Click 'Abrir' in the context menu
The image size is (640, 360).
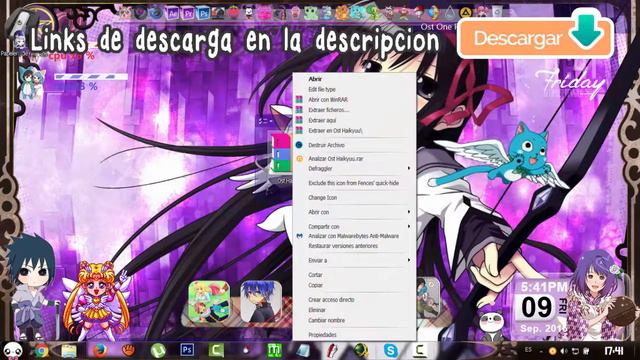[354, 79]
